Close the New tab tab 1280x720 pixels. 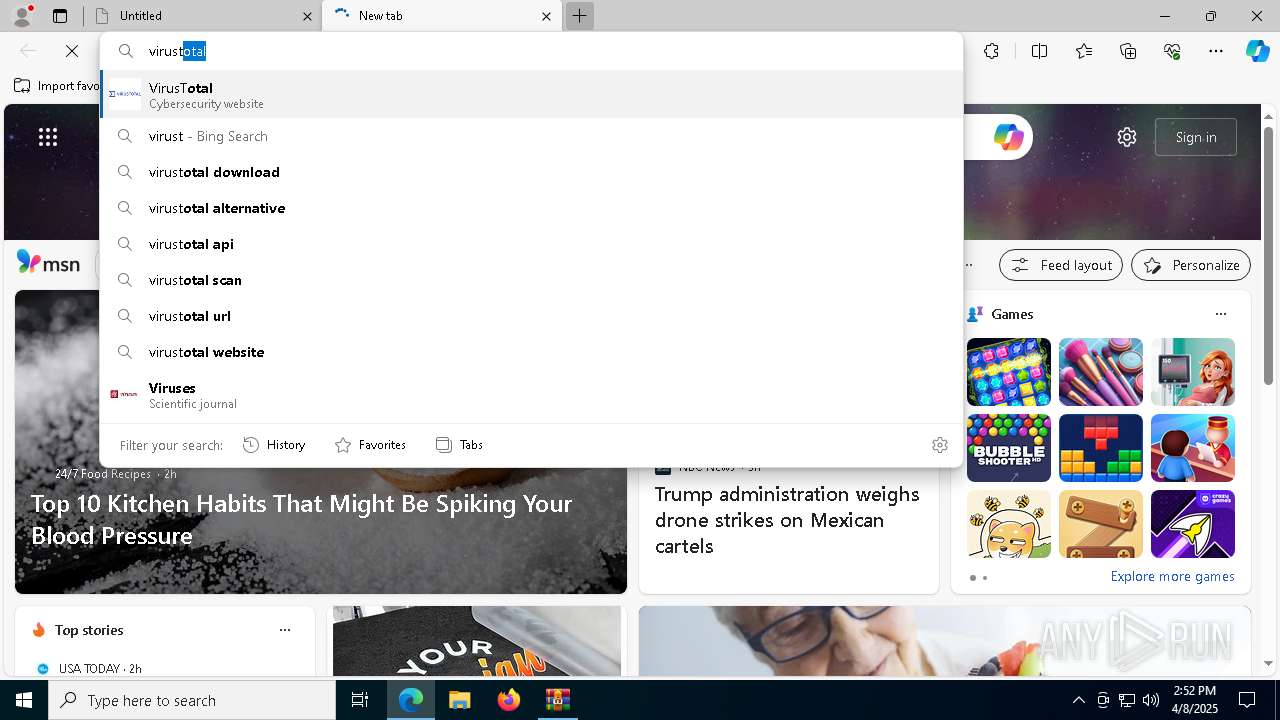point(546,16)
